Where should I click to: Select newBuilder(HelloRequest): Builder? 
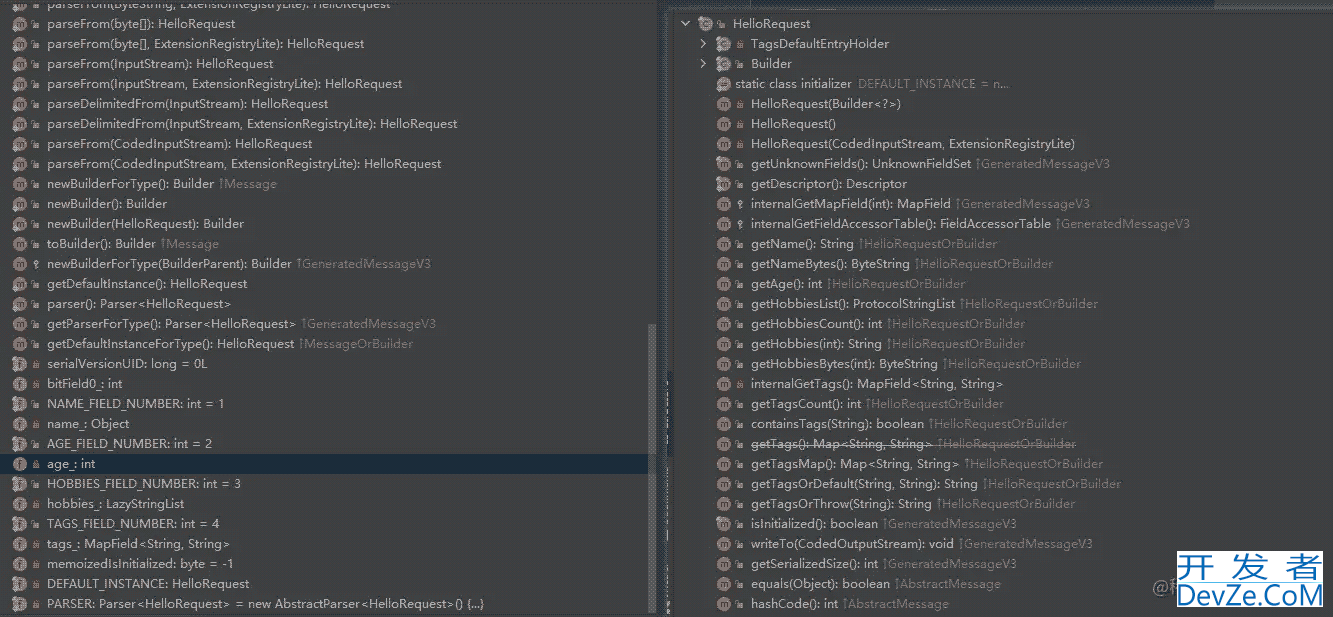[145, 223]
